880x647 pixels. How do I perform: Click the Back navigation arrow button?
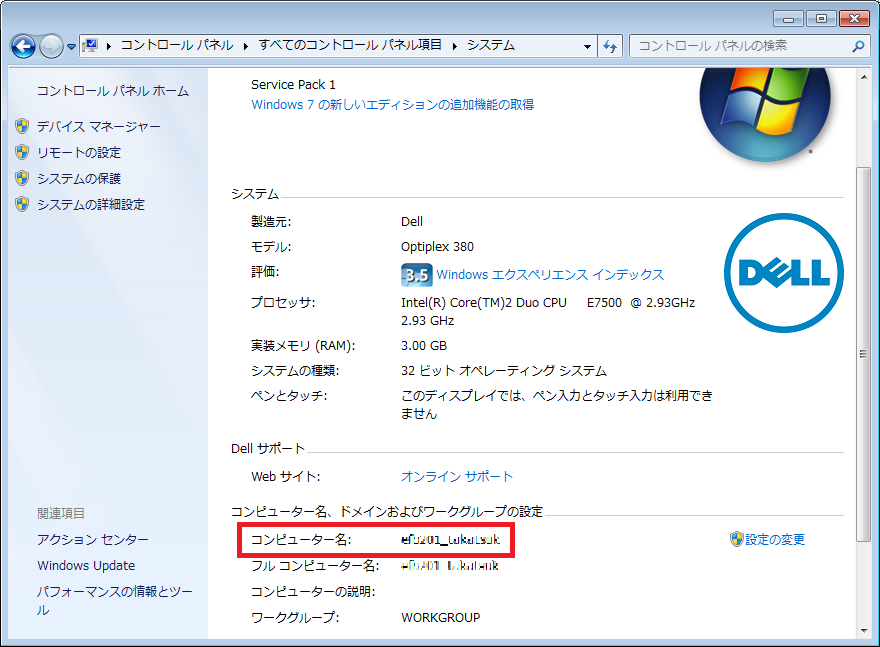(x=24, y=46)
